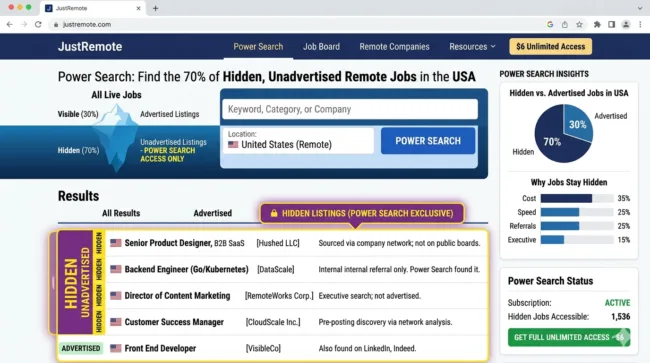Click the JustRemote logo
This screenshot has width=650, height=363.
point(90,46)
